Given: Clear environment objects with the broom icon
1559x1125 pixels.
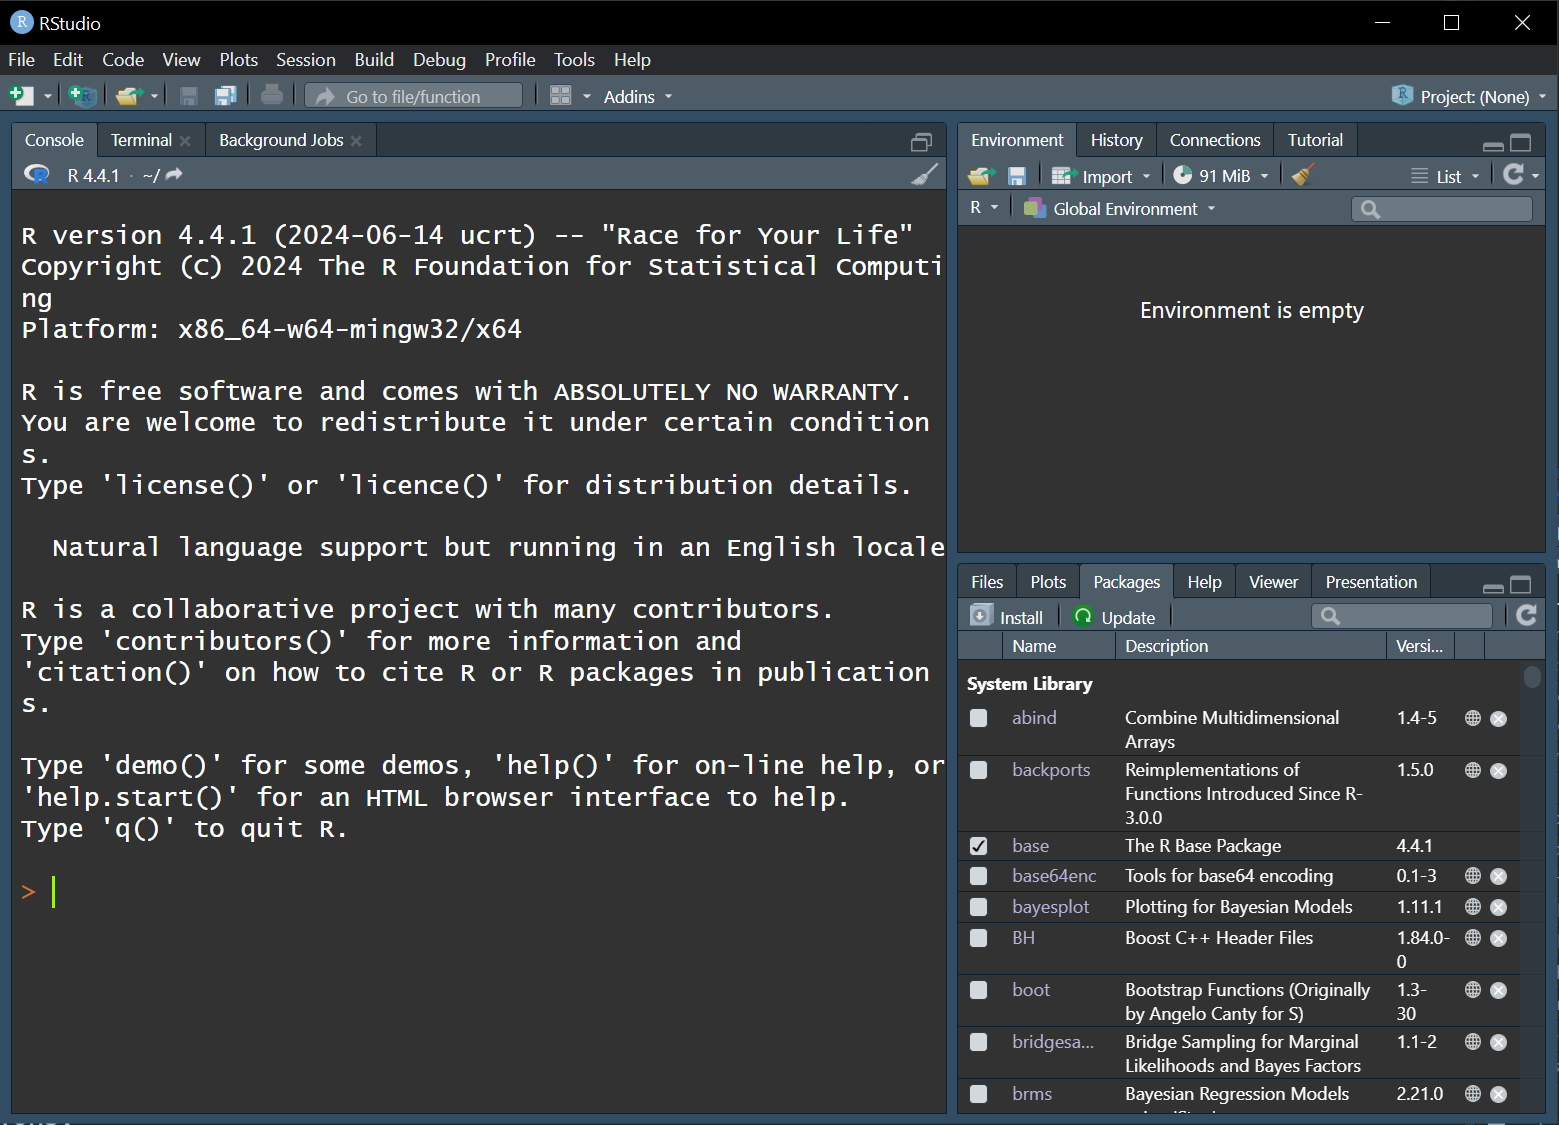Looking at the screenshot, I should point(1302,176).
